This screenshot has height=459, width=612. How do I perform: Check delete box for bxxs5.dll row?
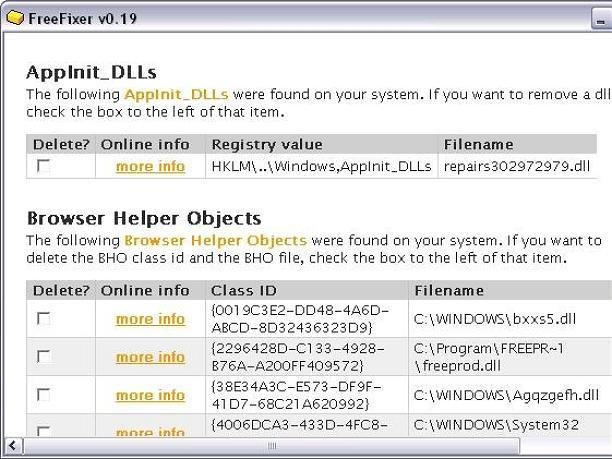43,318
